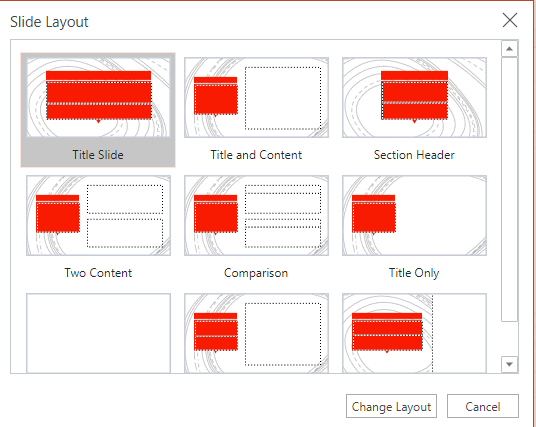This screenshot has height=427, width=536.
Task: Choose the Comparison layout thumbnail
Action: coord(256,215)
